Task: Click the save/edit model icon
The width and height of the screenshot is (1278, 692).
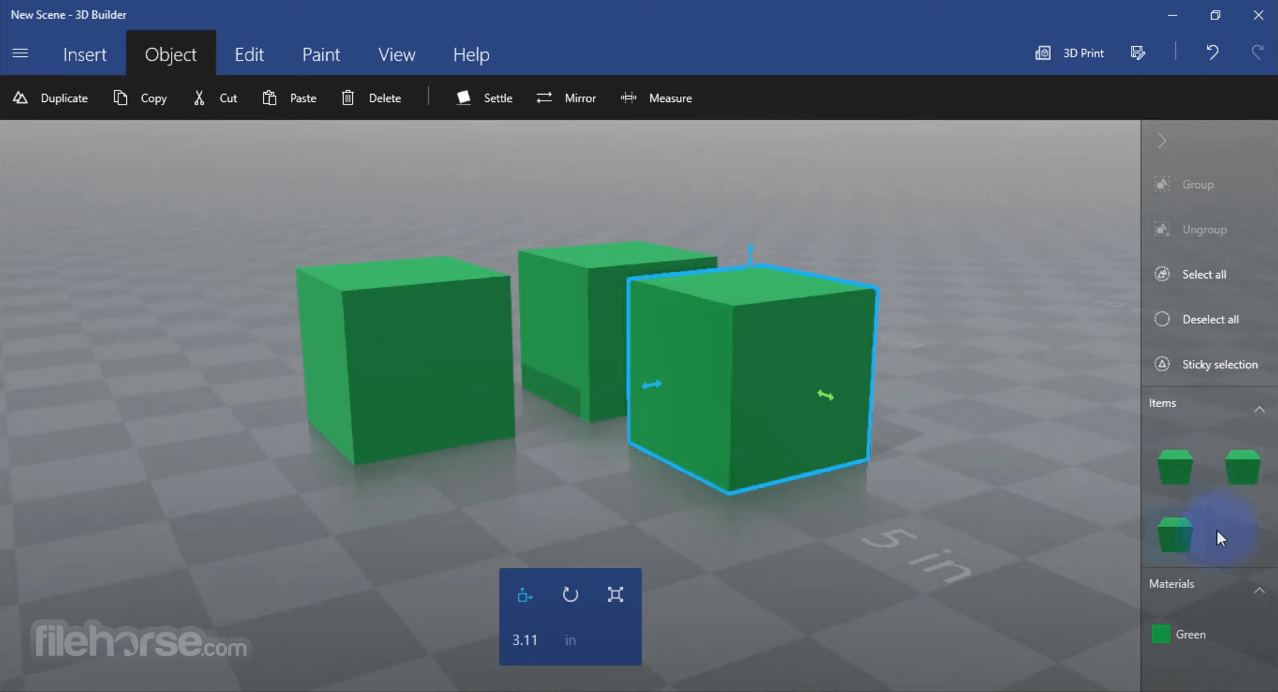Action: [x=1138, y=53]
